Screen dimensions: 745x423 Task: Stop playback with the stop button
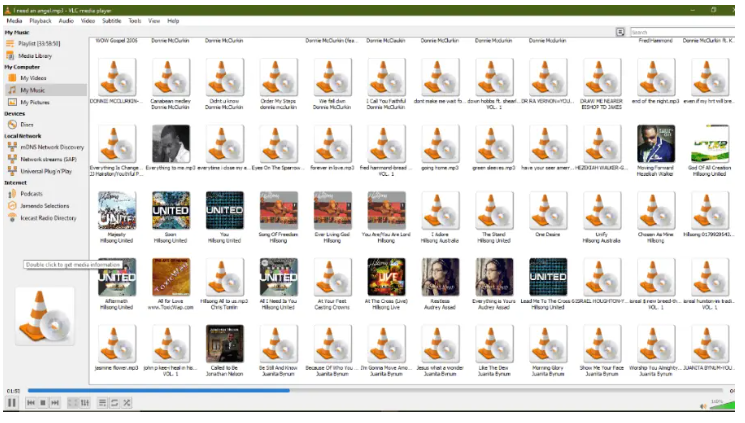tap(43, 403)
